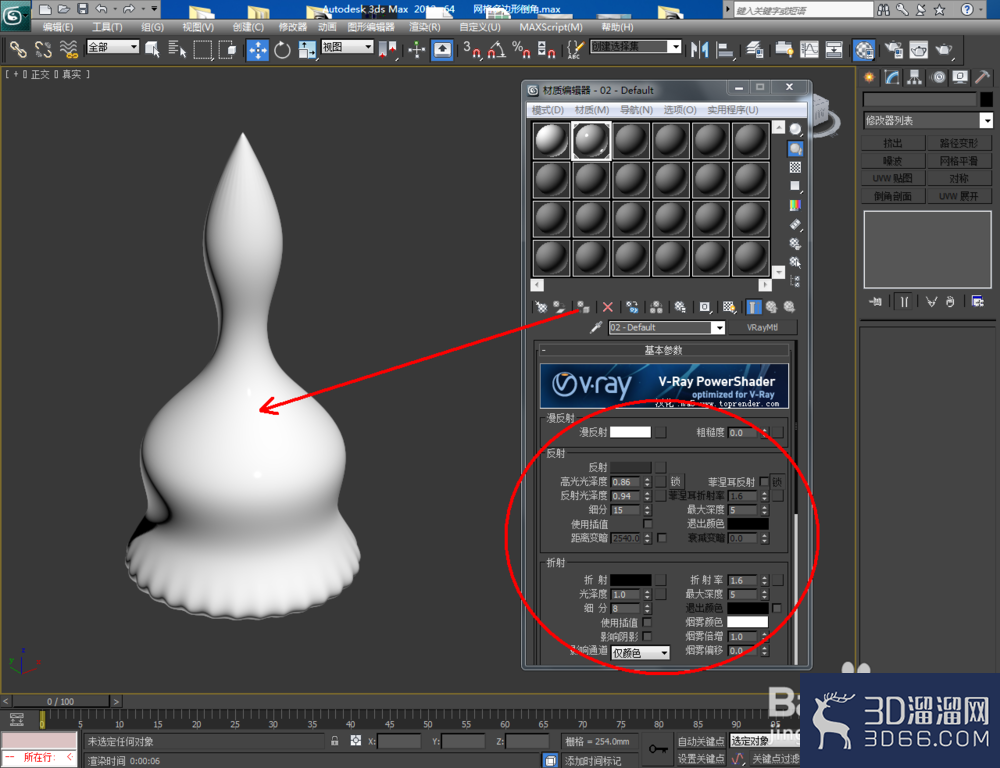Activate the Select Object tool

(x=152, y=49)
